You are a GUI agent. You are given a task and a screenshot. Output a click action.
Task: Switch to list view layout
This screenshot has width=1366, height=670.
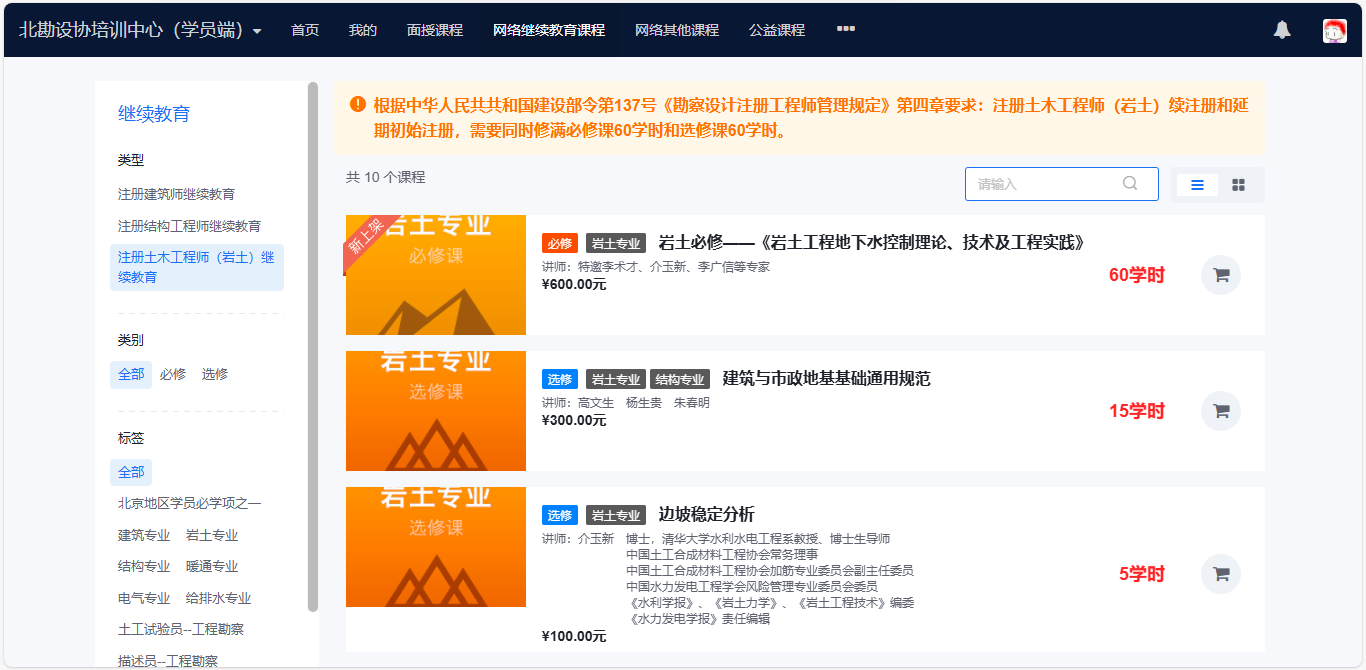point(1197,185)
